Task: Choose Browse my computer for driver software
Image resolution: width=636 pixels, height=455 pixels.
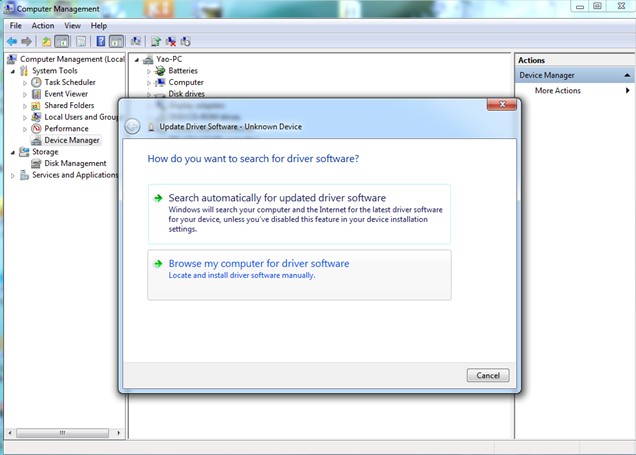Action: point(258,263)
